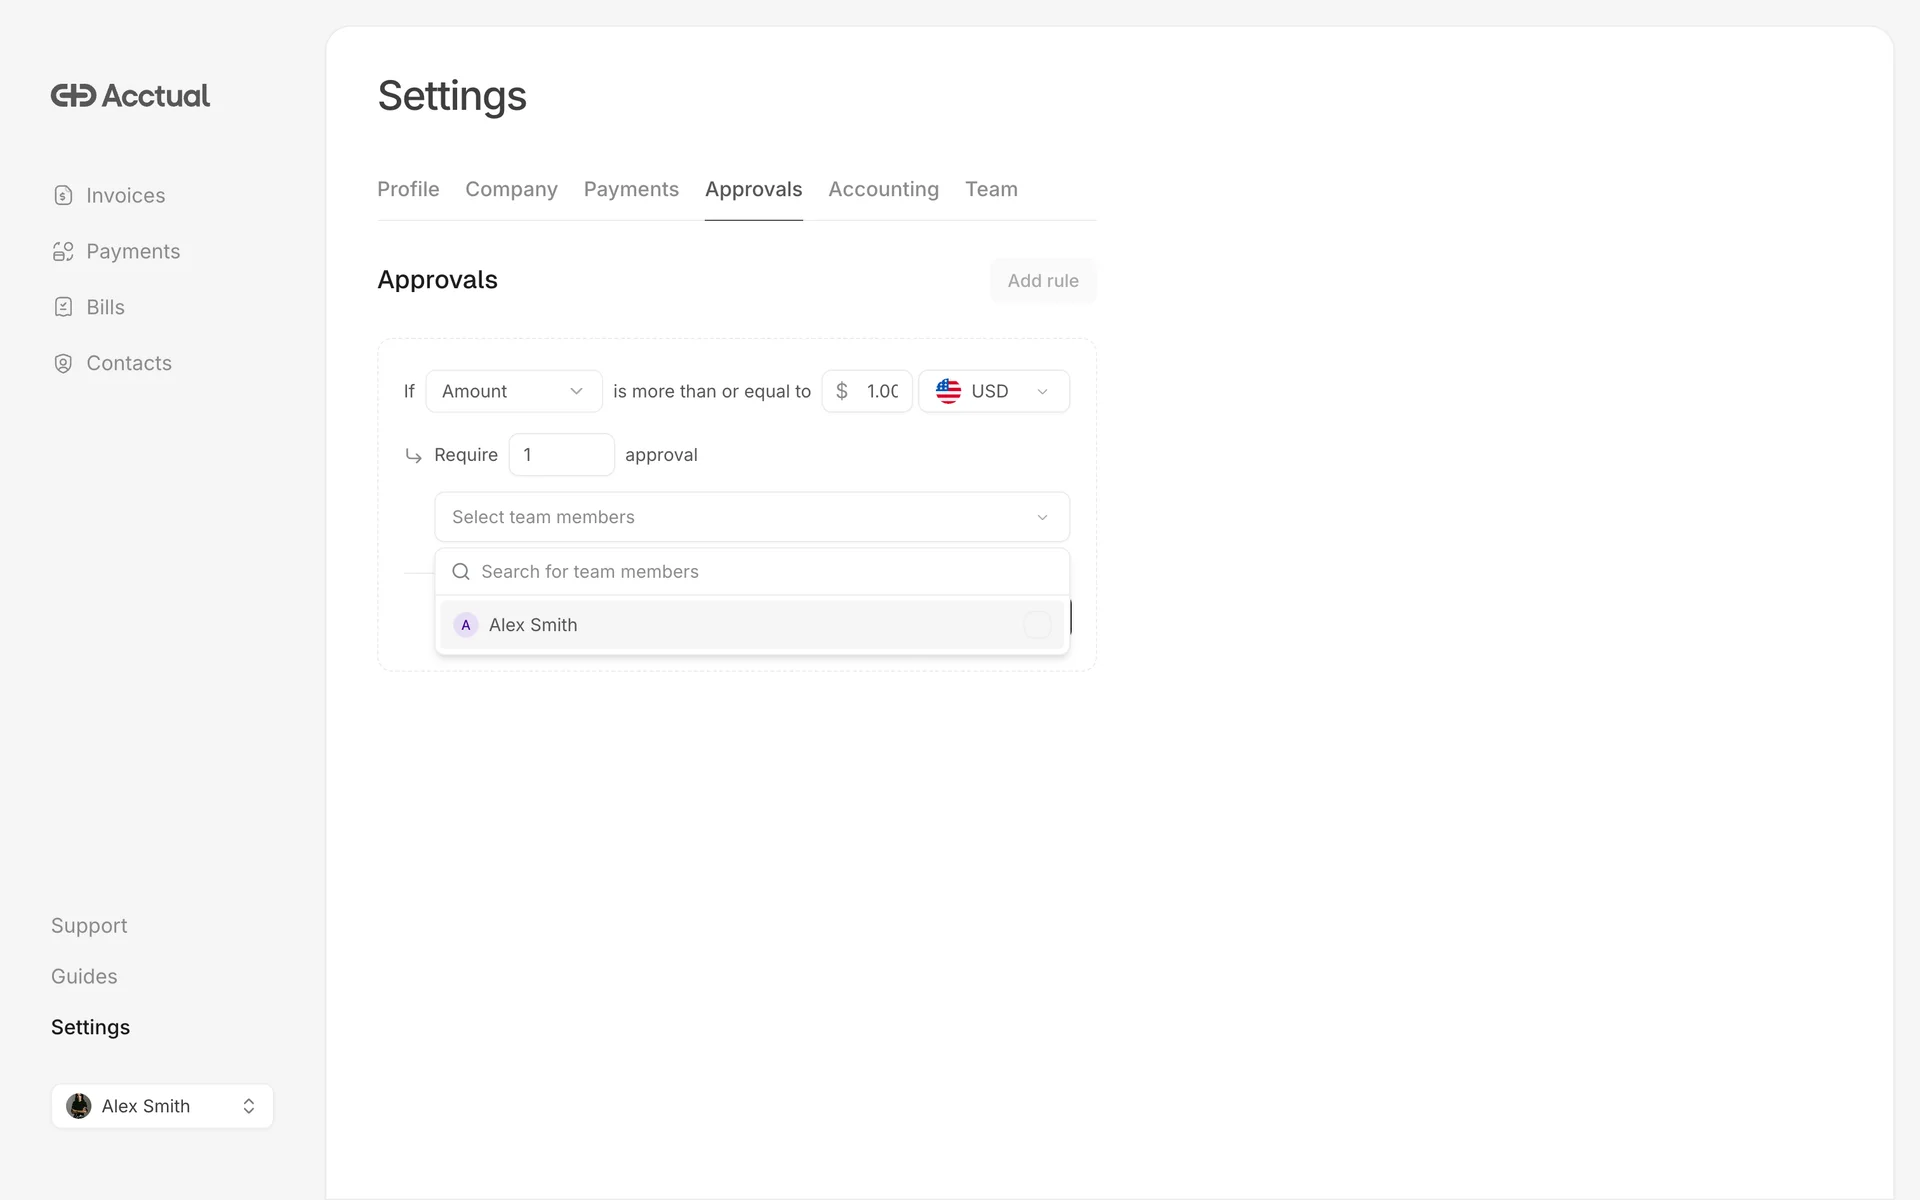
Task: Click the search magnifier icon
Action: pos(461,572)
